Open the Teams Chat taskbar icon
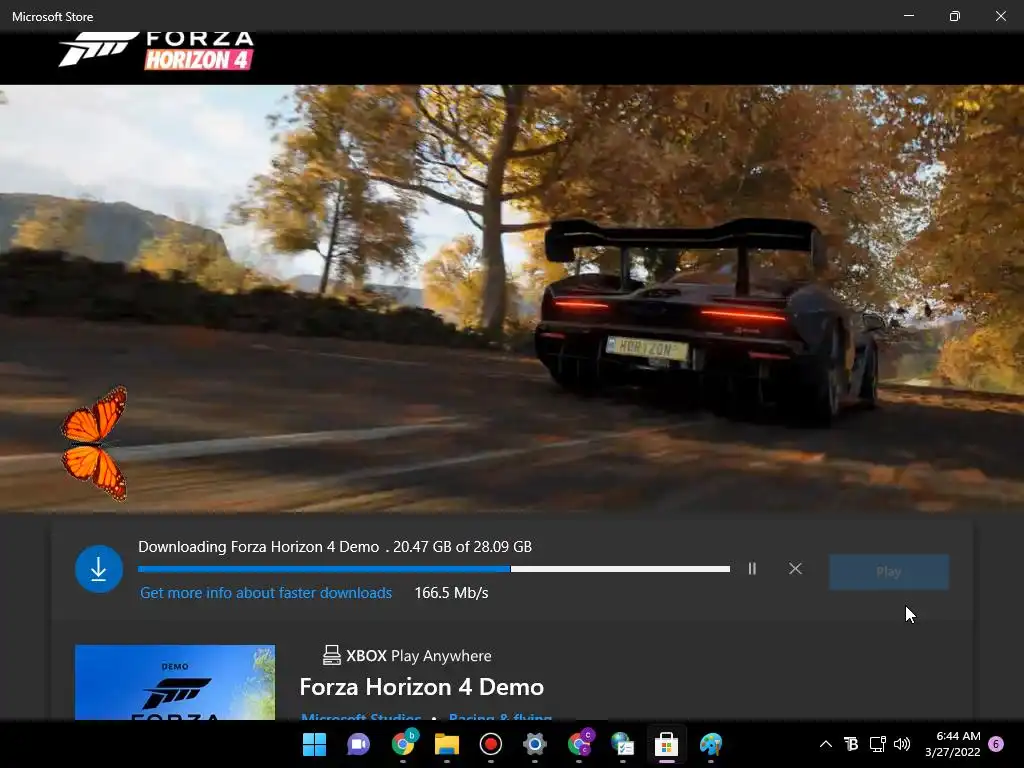This screenshot has height=768, width=1024. click(358, 744)
